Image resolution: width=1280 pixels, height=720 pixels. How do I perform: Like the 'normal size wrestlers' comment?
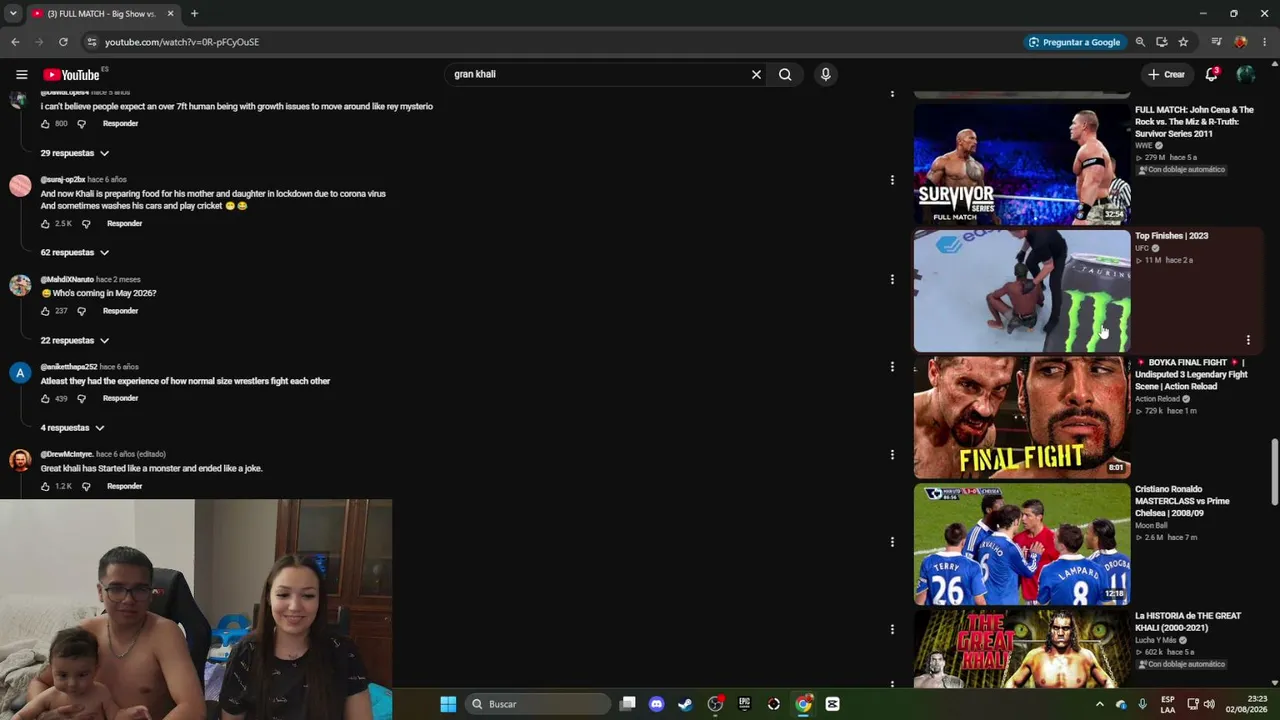pyautogui.click(x=45, y=399)
